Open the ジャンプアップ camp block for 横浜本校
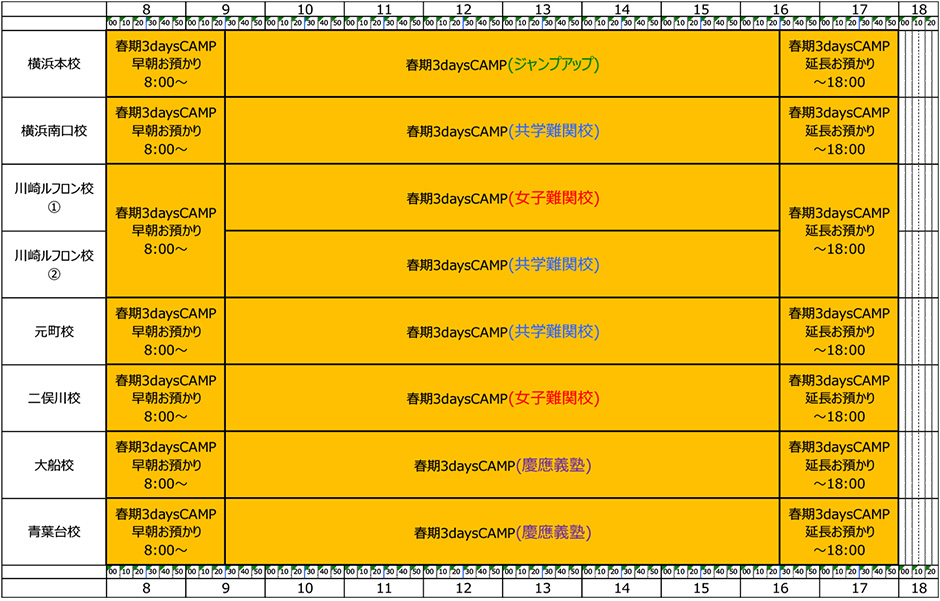 [502, 64]
